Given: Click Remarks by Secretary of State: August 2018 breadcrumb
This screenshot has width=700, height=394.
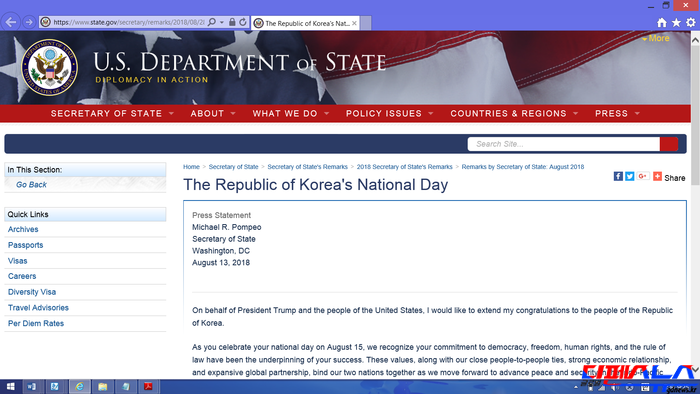Looking at the screenshot, I should pos(523,166).
